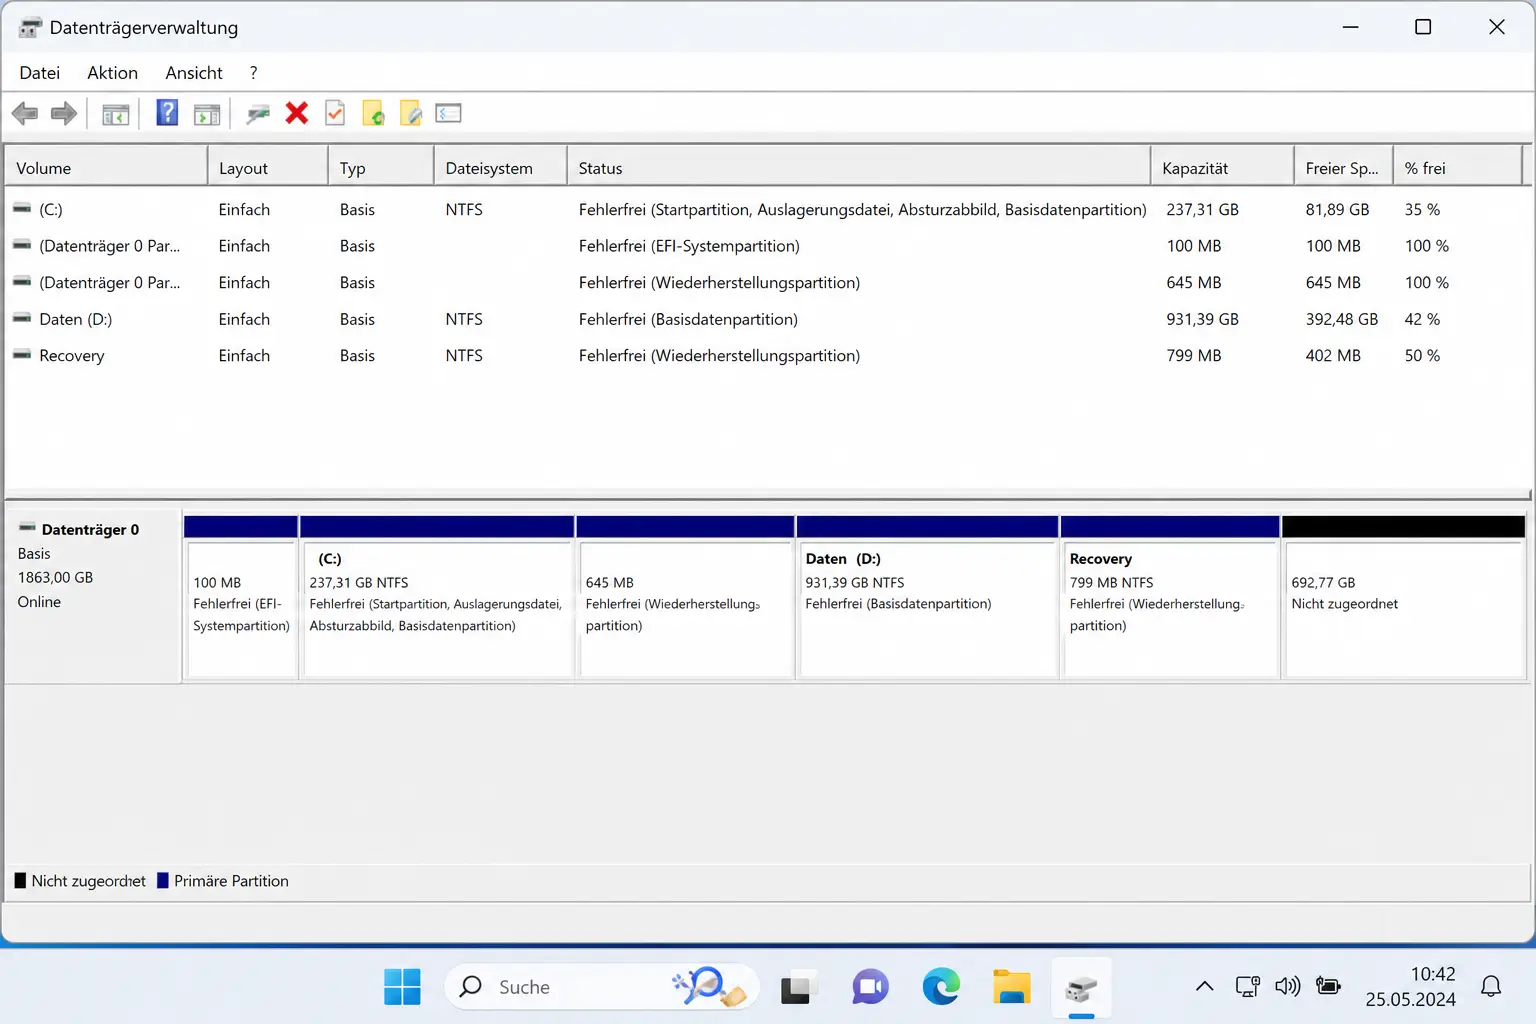Click the drive icon of Recovery row
Viewport: 1536px width, 1024px height.
tap(22, 355)
